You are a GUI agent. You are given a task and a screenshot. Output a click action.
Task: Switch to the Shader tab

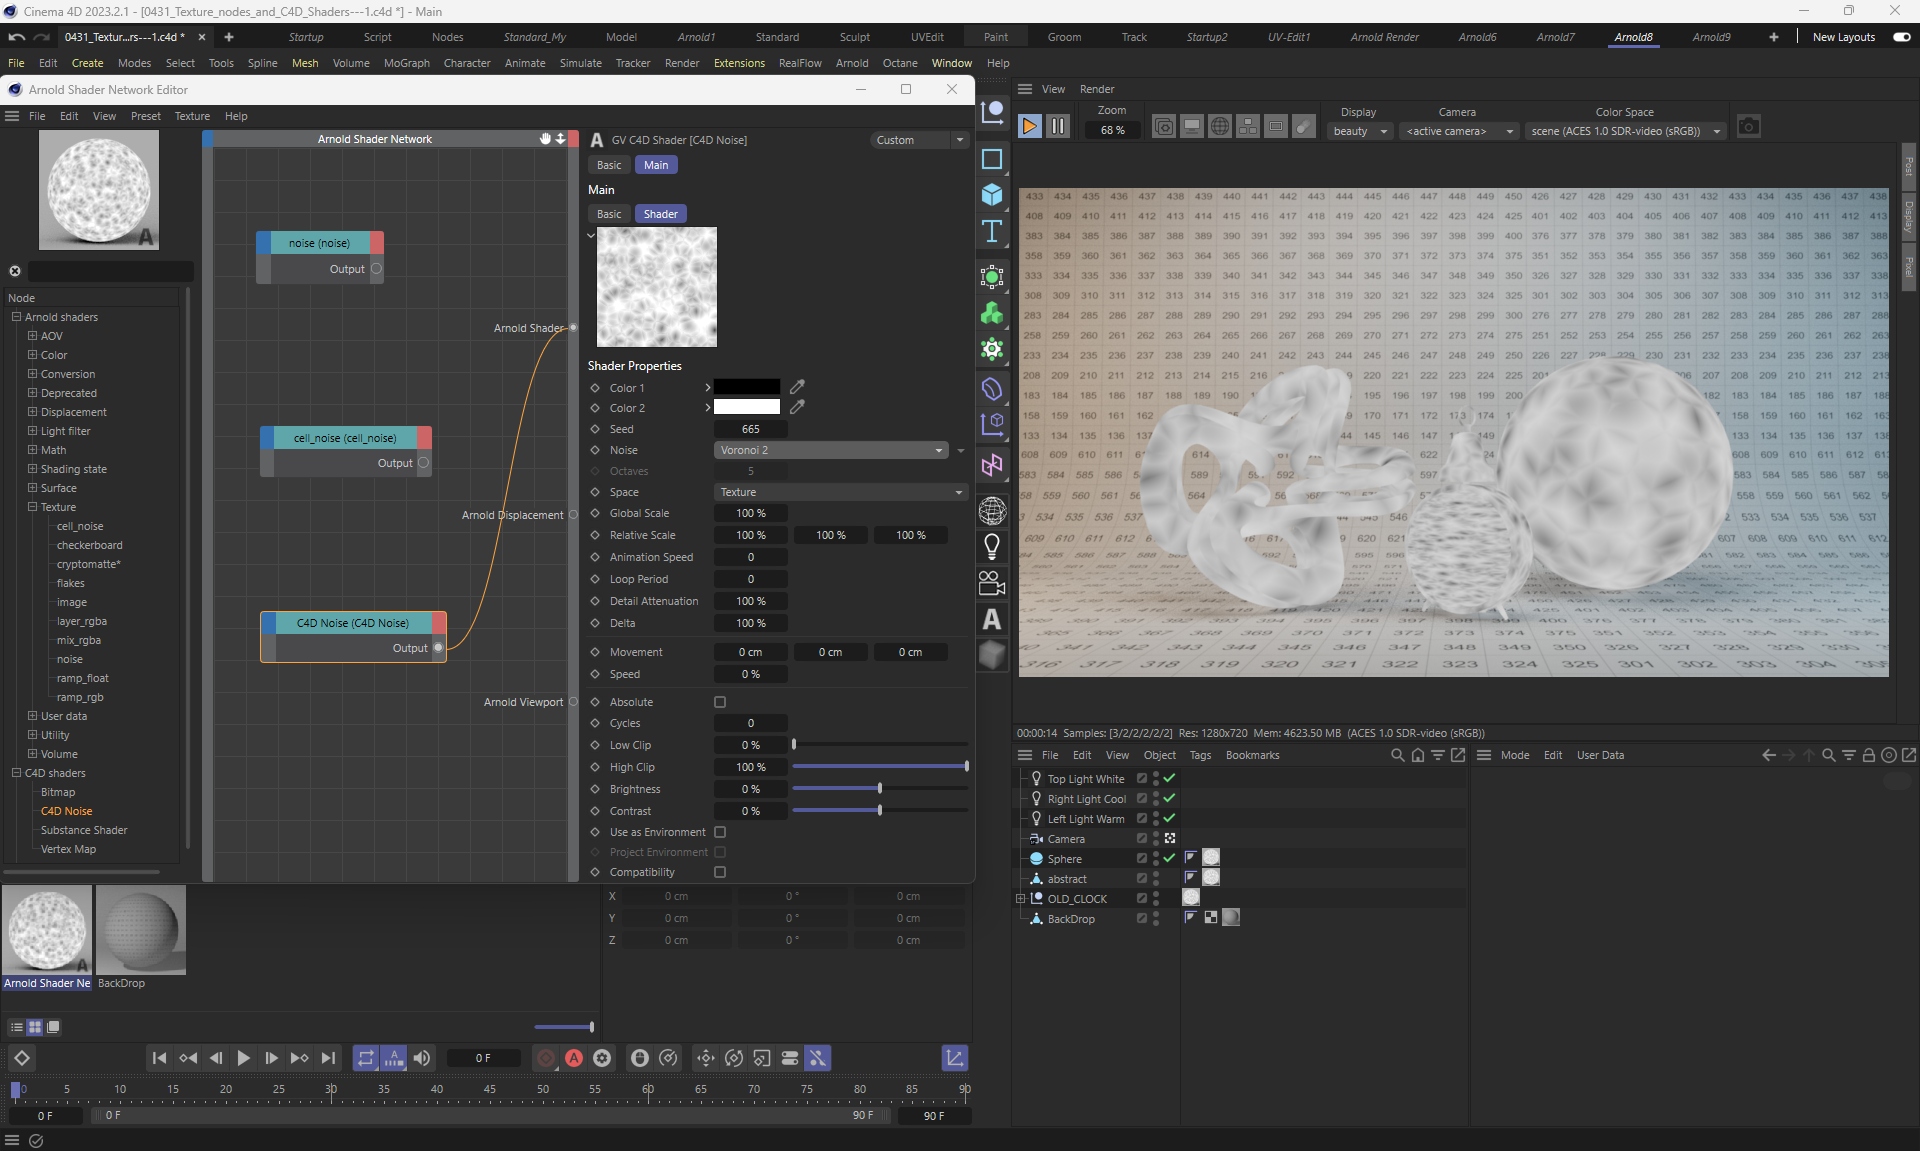pyautogui.click(x=660, y=214)
